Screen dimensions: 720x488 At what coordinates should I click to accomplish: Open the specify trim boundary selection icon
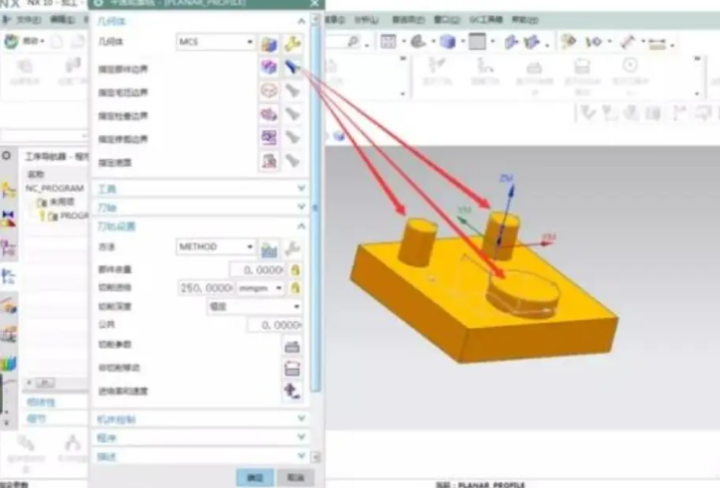tap(269, 137)
